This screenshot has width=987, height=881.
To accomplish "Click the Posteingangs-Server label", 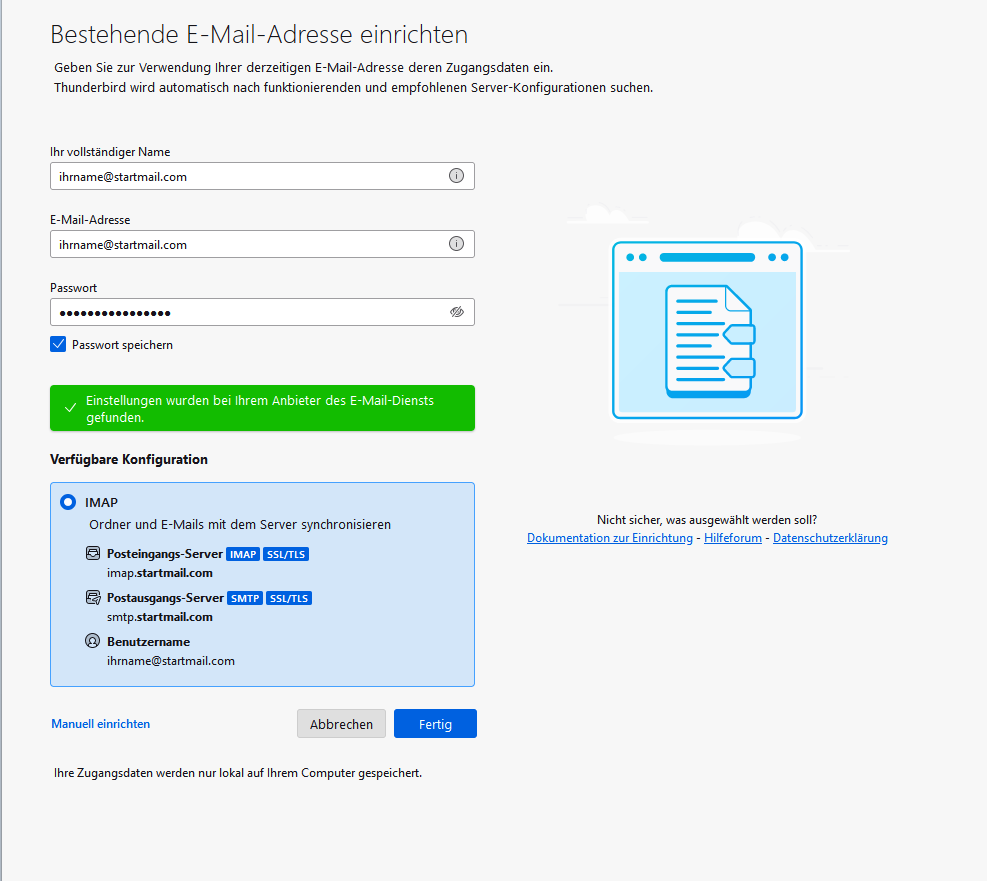I will (x=165, y=554).
